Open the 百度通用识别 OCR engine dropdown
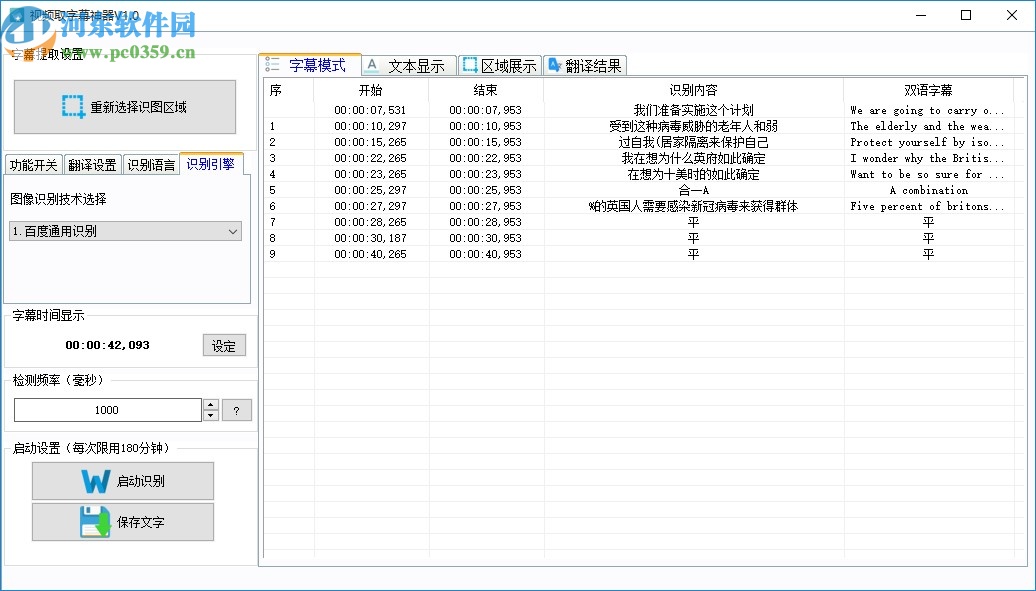Image resolution: width=1036 pixels, height=591 pixels. click(234, 231)
